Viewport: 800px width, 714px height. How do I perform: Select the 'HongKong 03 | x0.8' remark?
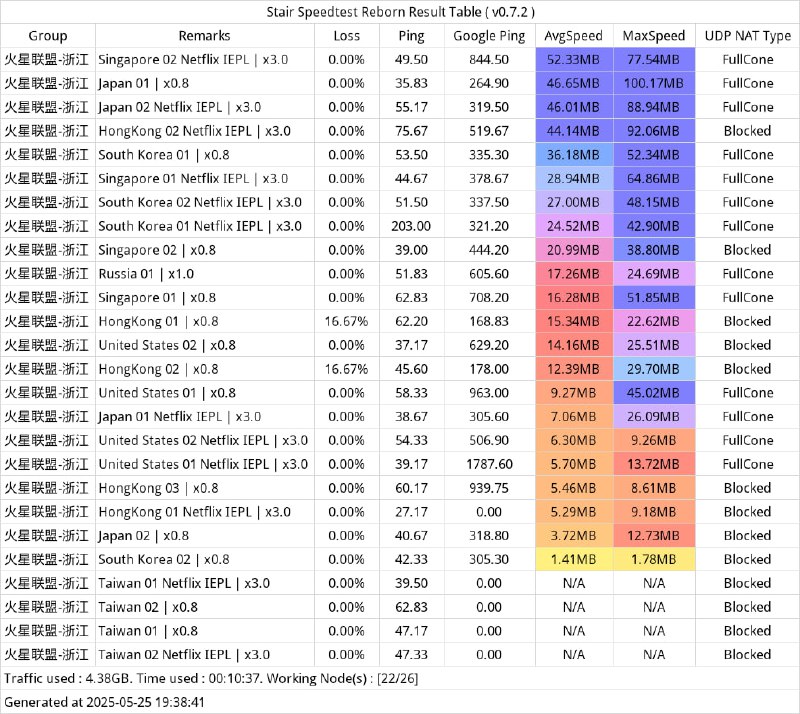(158, 488)
